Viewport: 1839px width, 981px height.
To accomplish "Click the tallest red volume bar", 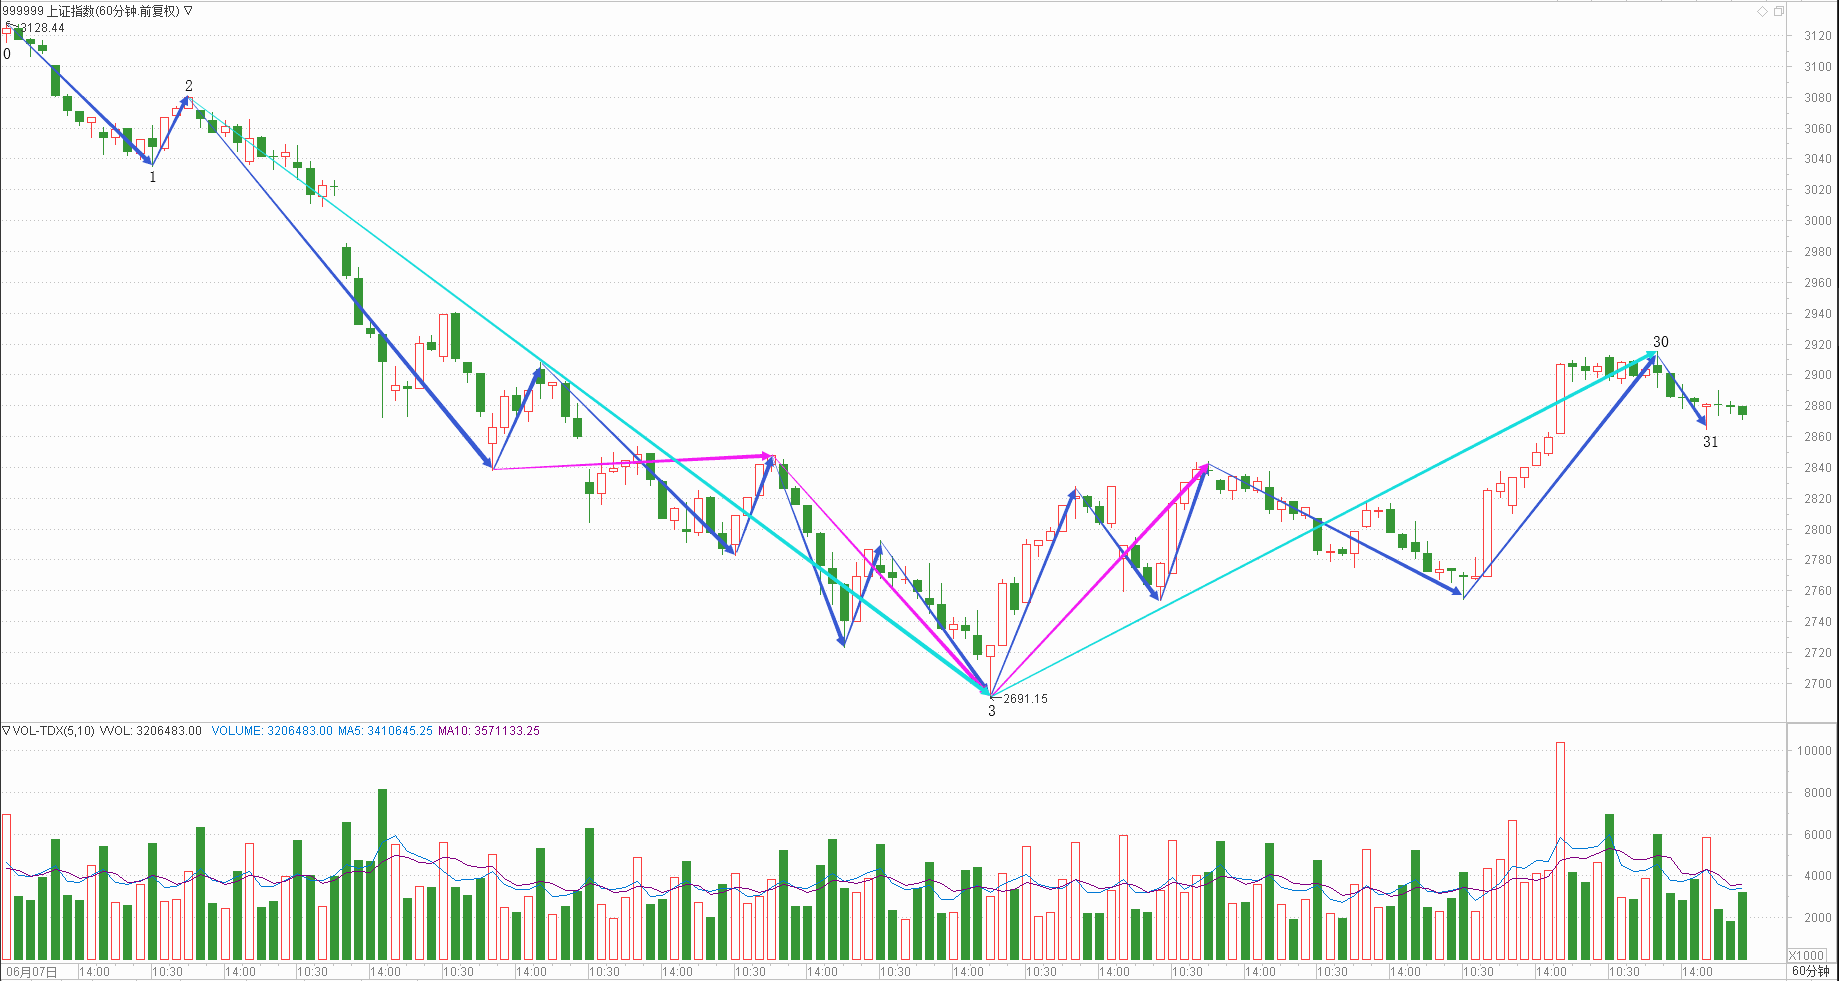I will (1560, 850).
